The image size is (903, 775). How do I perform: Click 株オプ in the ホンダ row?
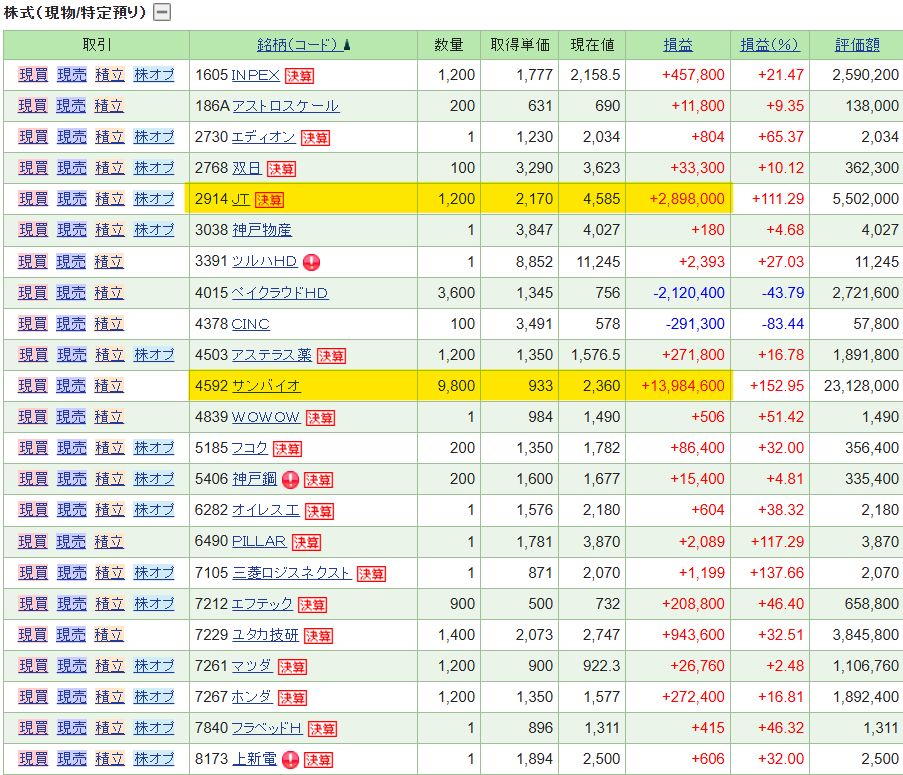click(154, 698)
